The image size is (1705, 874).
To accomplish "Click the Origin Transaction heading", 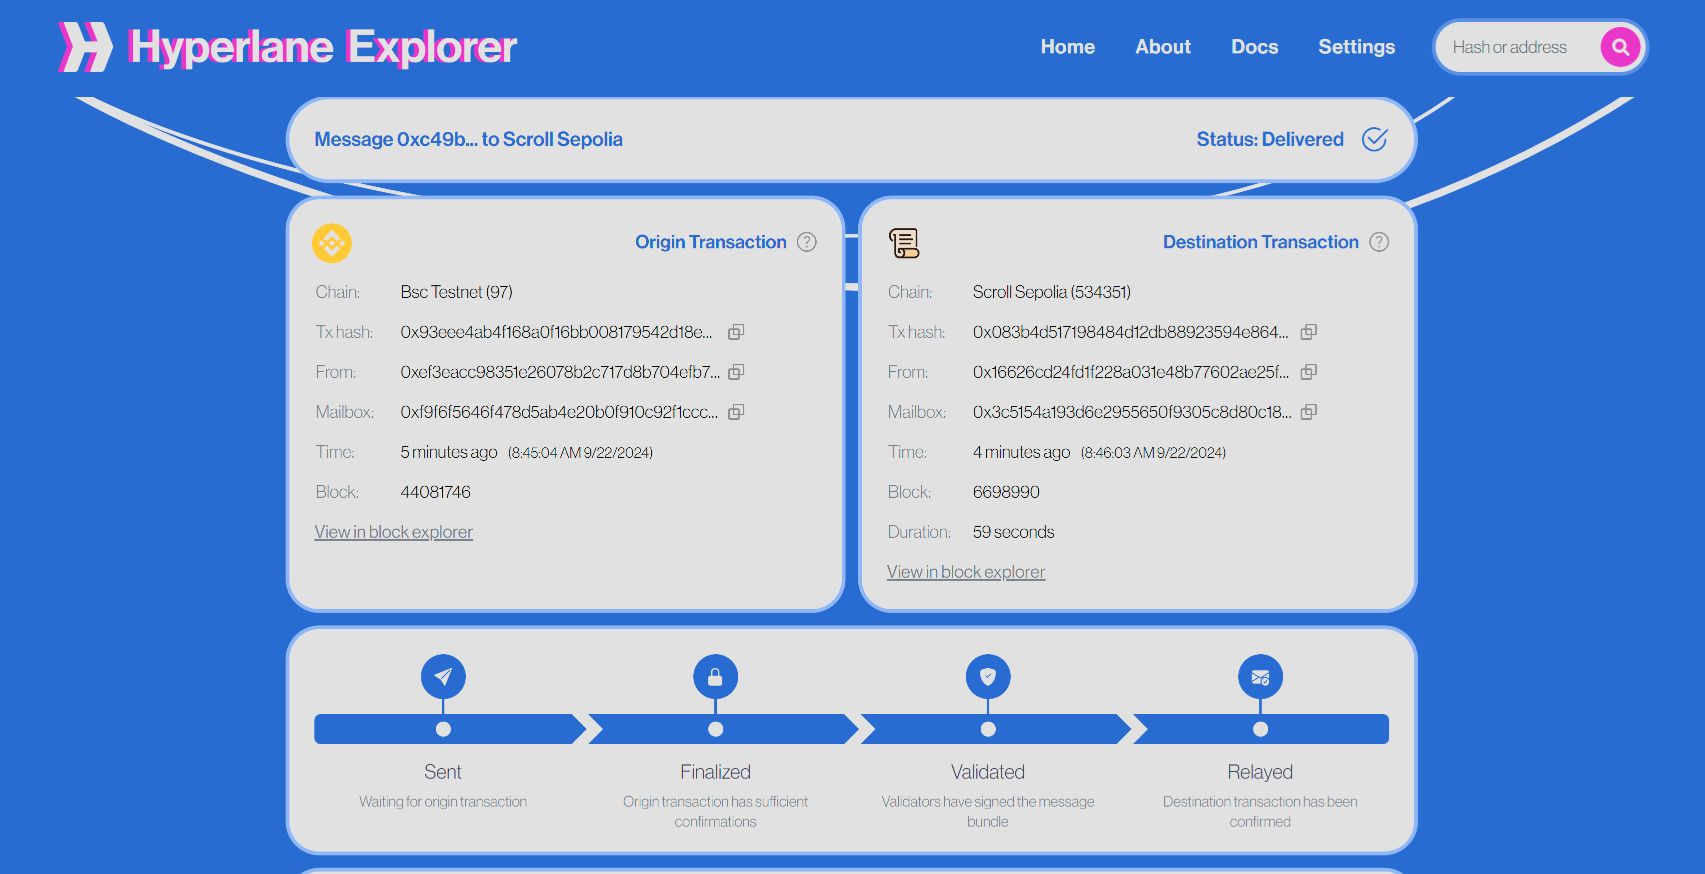I will coord(711,242).
